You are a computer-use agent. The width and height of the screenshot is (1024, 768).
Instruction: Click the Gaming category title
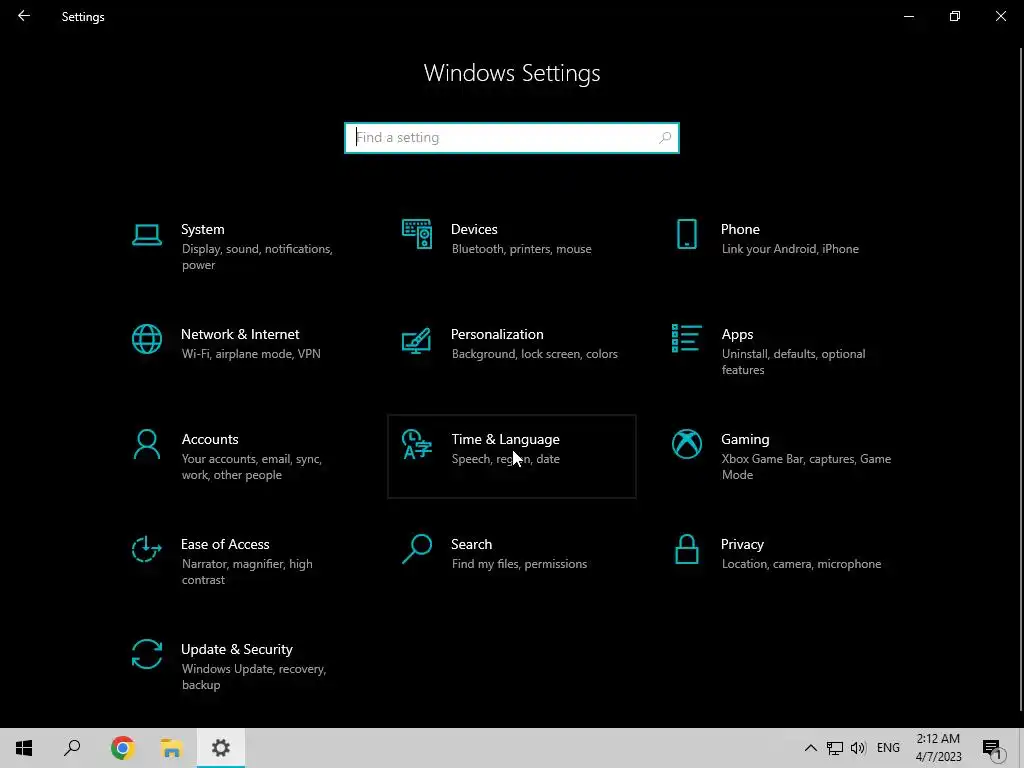pyautogui.click(x=745, y=440)
